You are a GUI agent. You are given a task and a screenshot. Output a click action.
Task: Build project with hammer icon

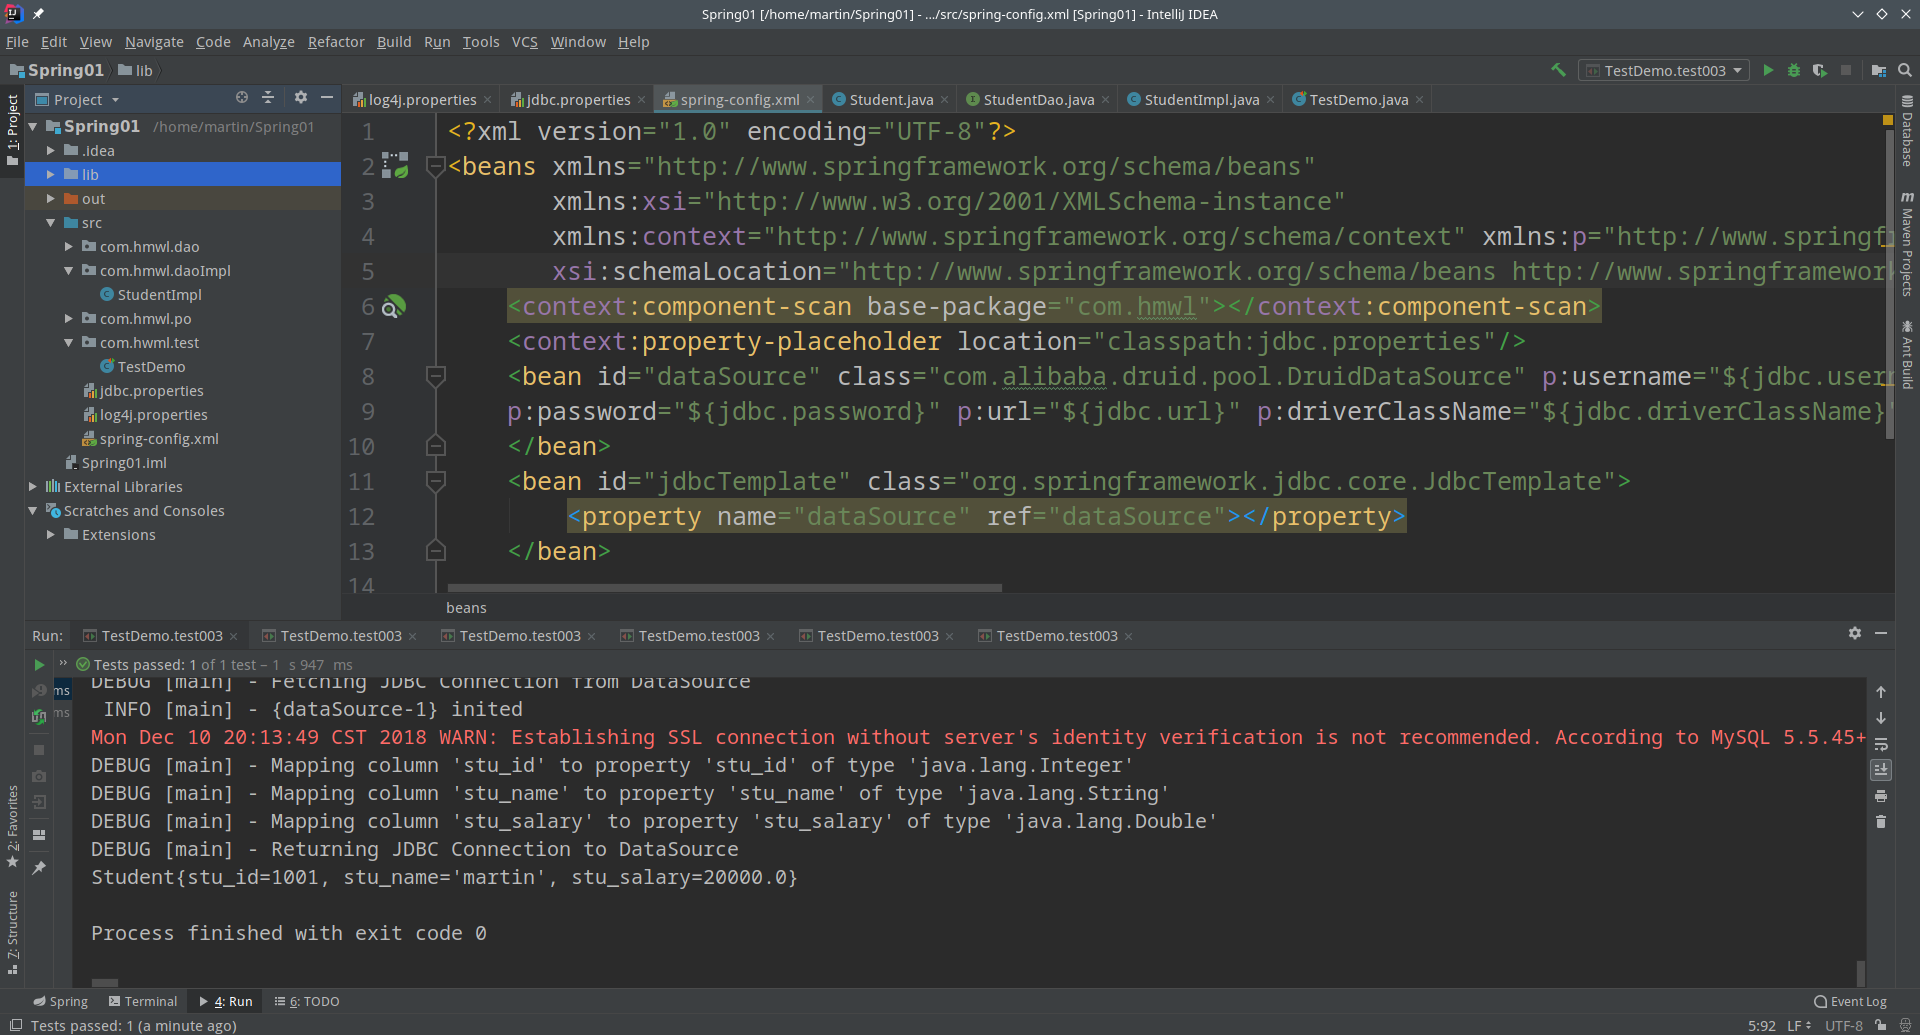[1557, 70]
